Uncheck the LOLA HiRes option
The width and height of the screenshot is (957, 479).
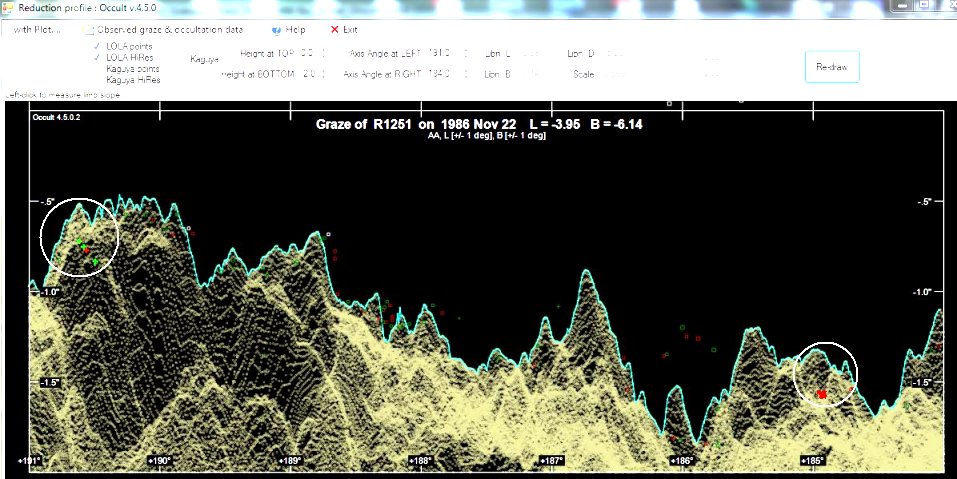[97, 58]
